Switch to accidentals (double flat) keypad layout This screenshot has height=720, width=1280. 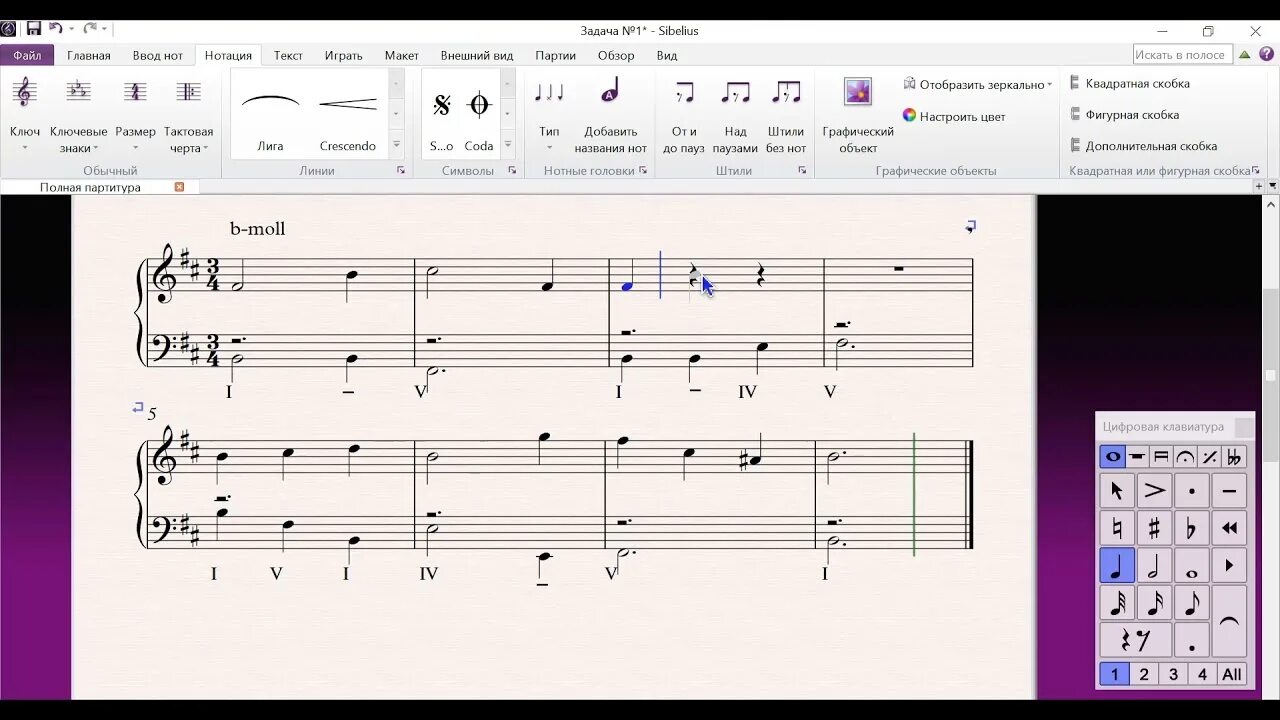[1234, 457]
